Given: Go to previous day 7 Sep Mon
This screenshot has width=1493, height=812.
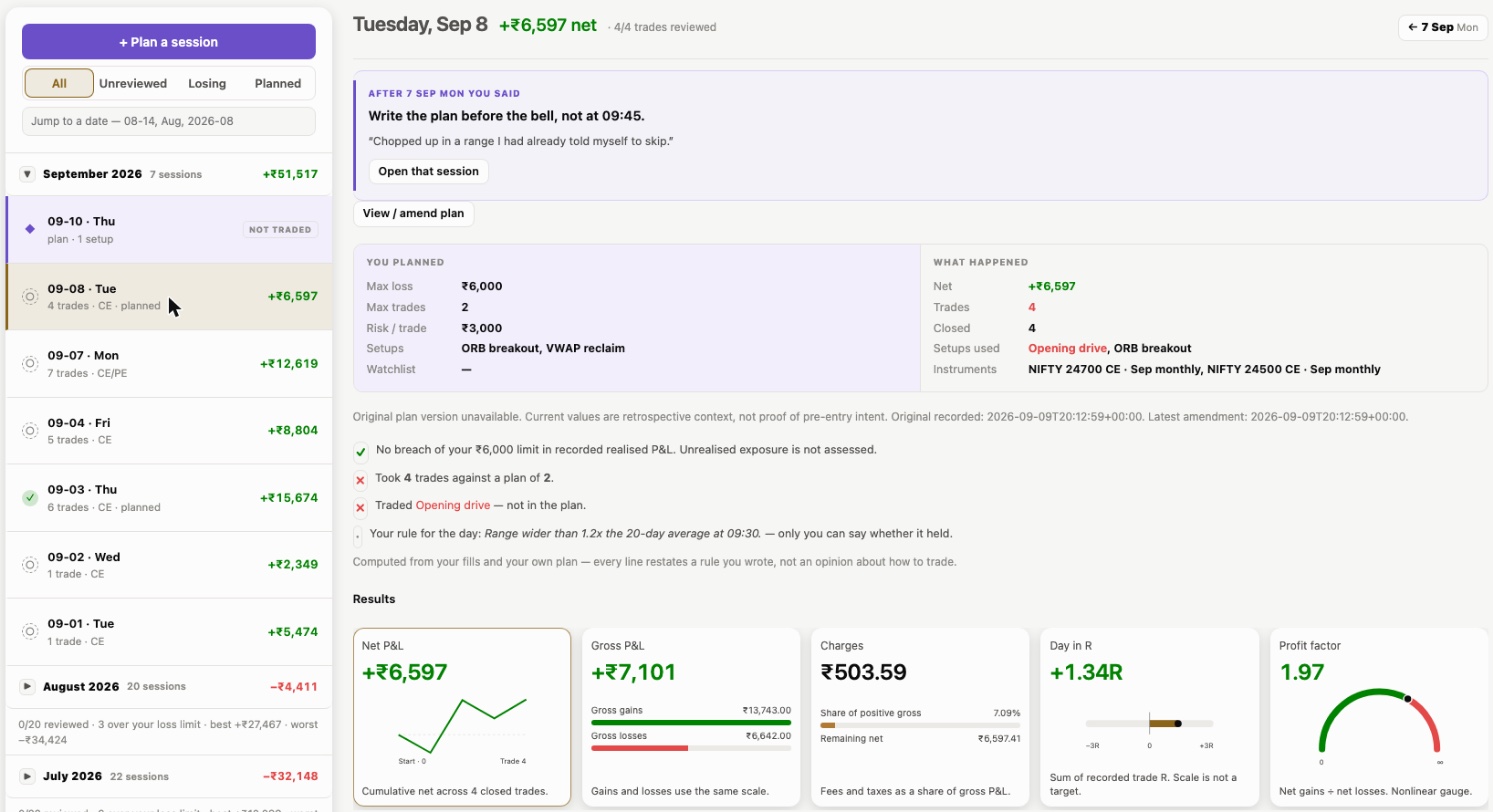Looking at the screenshot, I should click(1442, 27).
